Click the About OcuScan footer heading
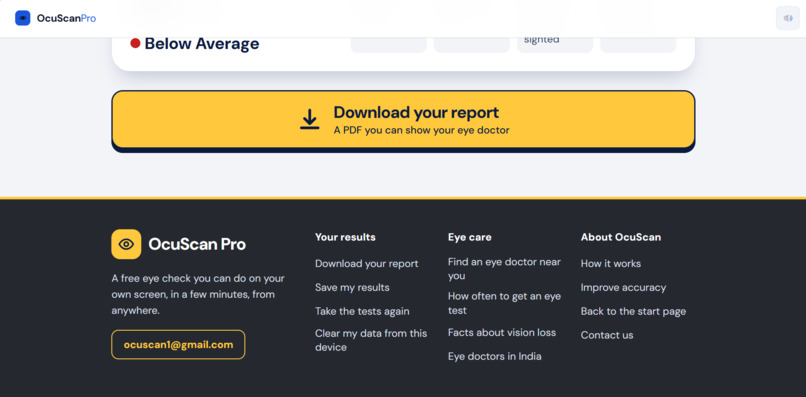This screenshot has height=397, width=806. point(621,237)
